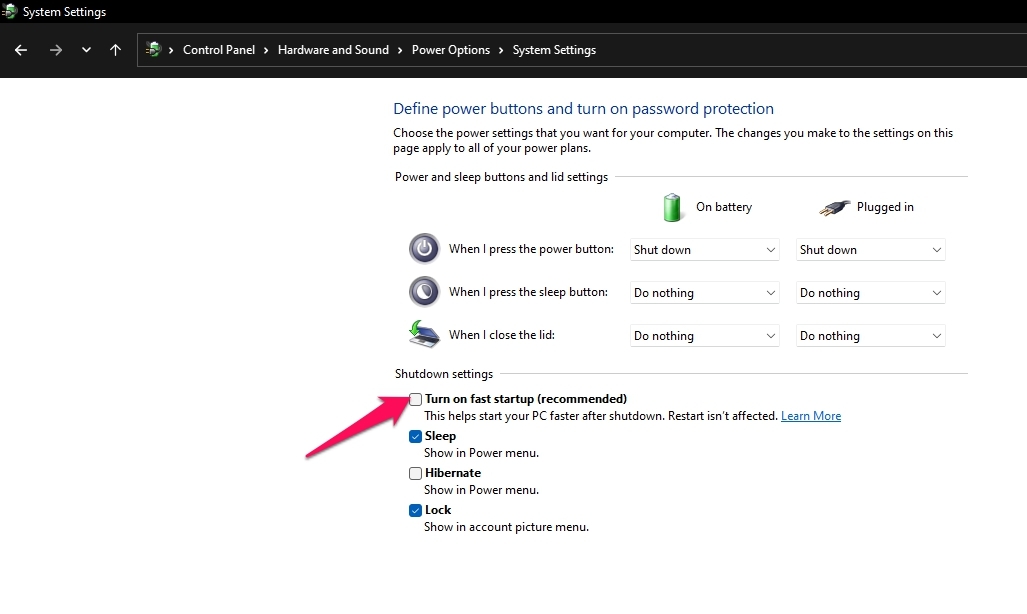The height and width of the screenshot is (614, 1027).
Task: Go back with the left arrow button
Action: click(21, 50)
